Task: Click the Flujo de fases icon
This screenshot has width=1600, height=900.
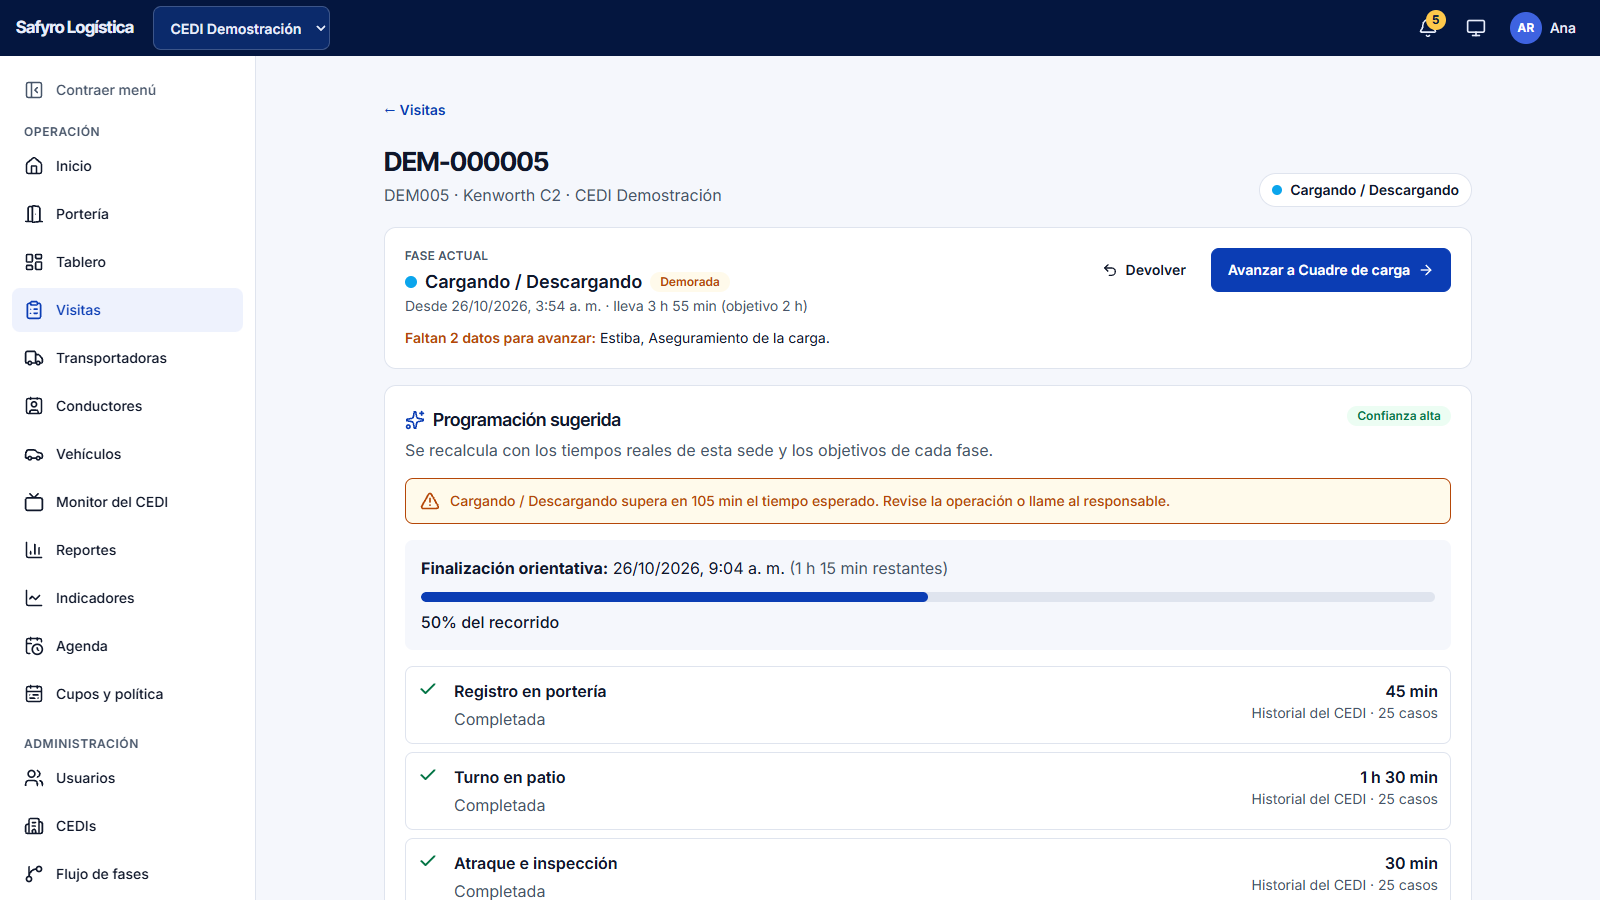Action: pyautogui.click(x=34, y=874)
